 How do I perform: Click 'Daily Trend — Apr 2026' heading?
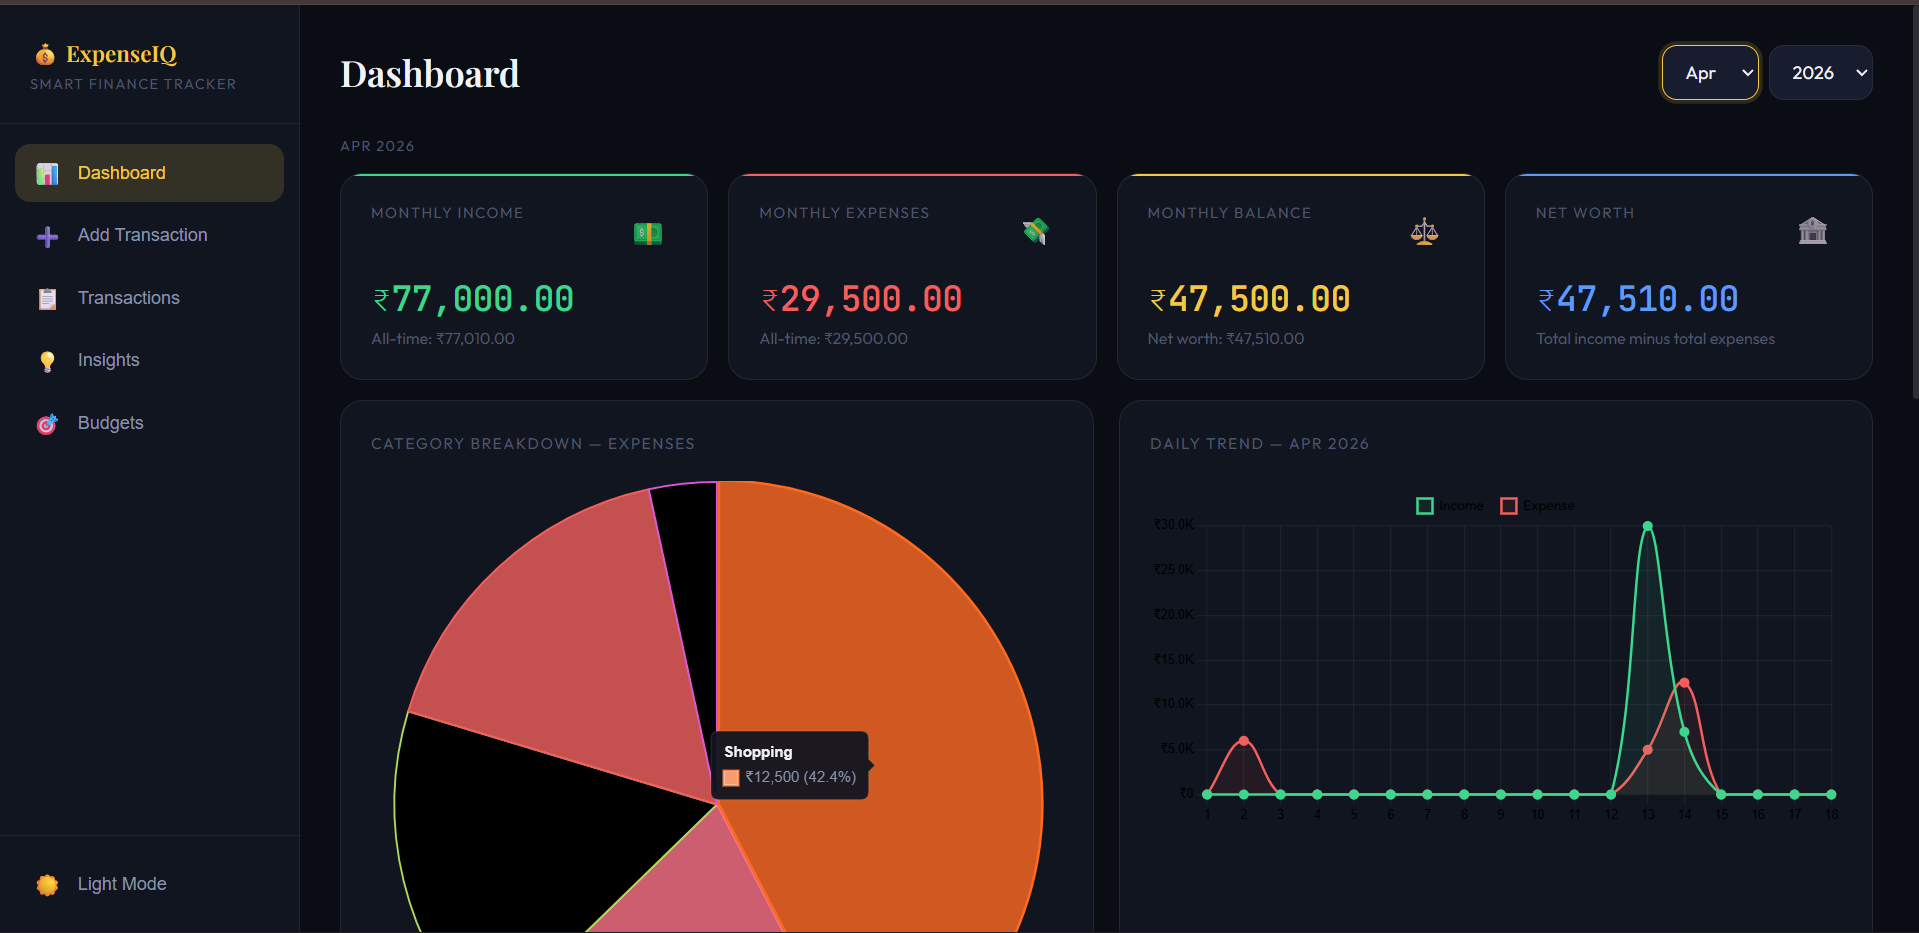1259,444
